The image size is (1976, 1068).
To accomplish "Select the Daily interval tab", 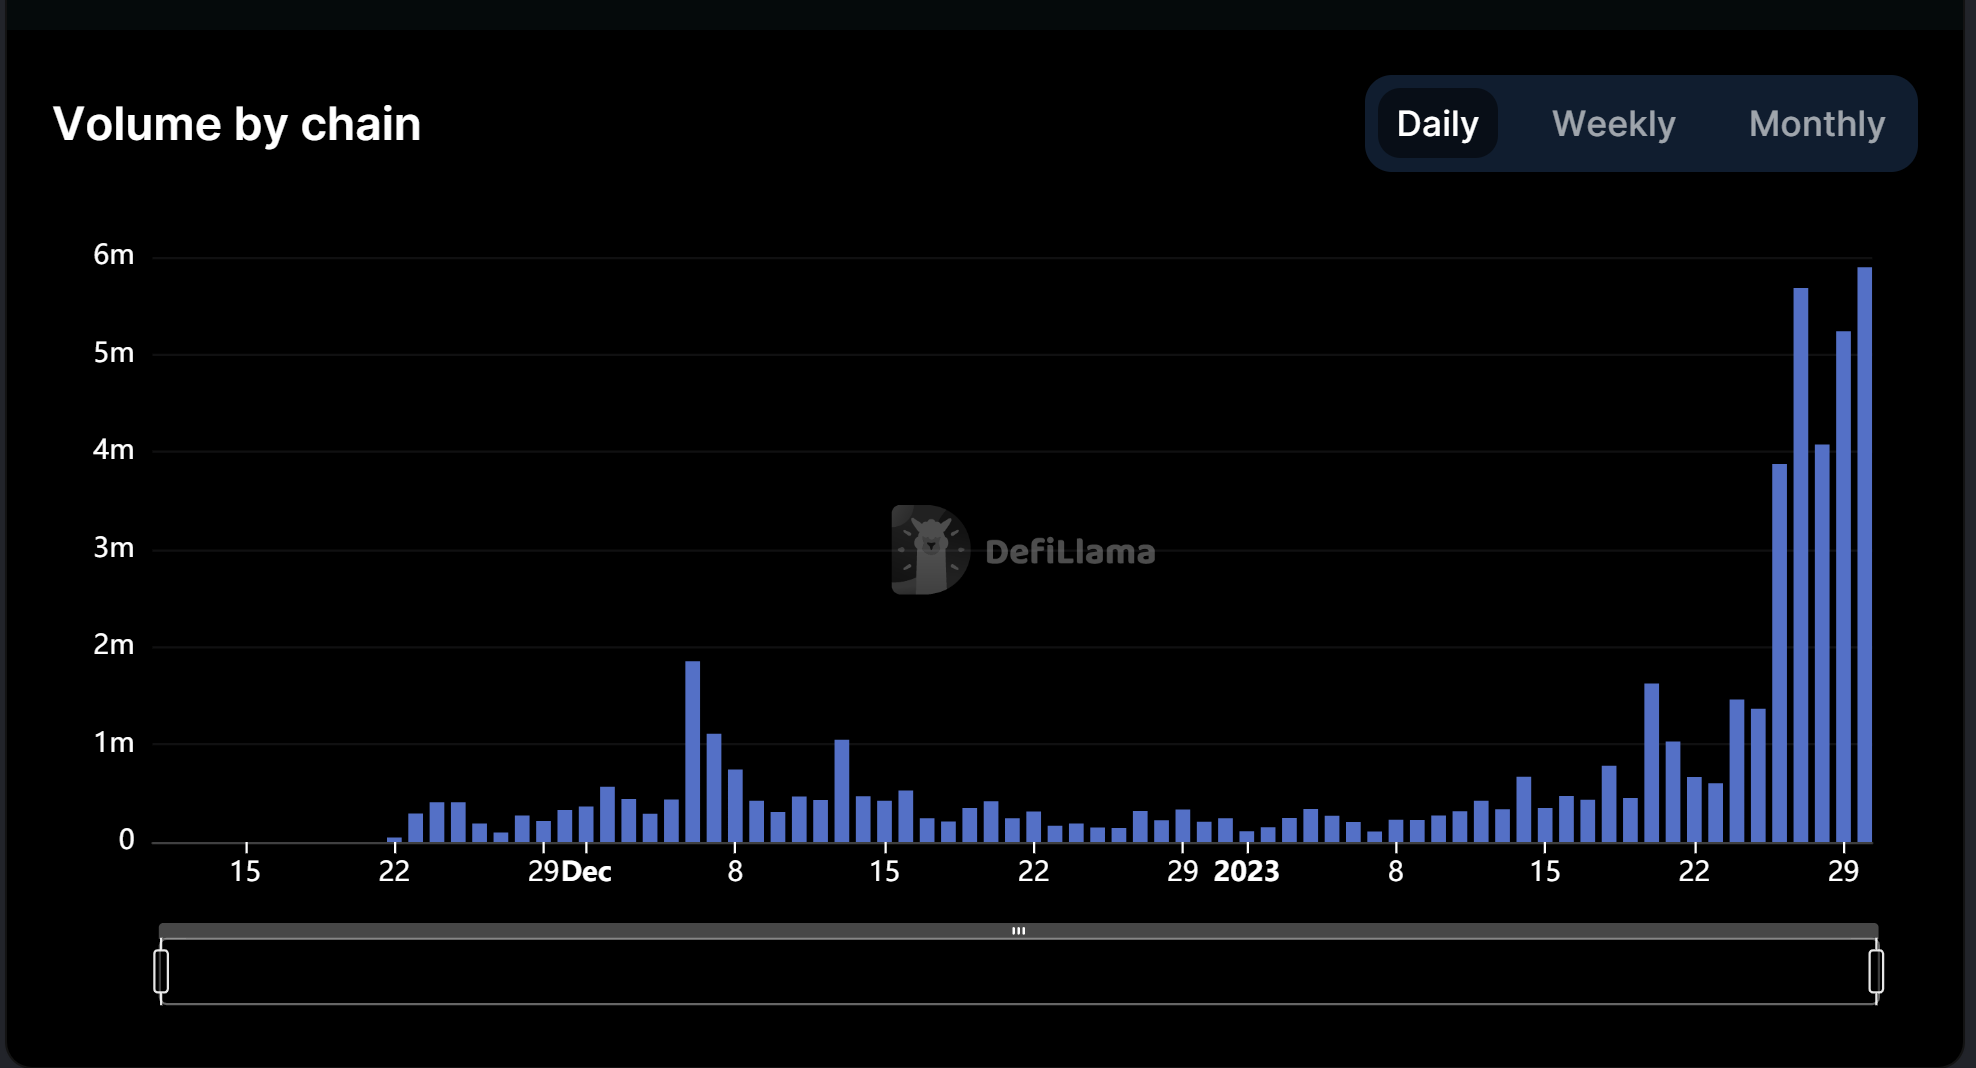I will pos(1437,123).
